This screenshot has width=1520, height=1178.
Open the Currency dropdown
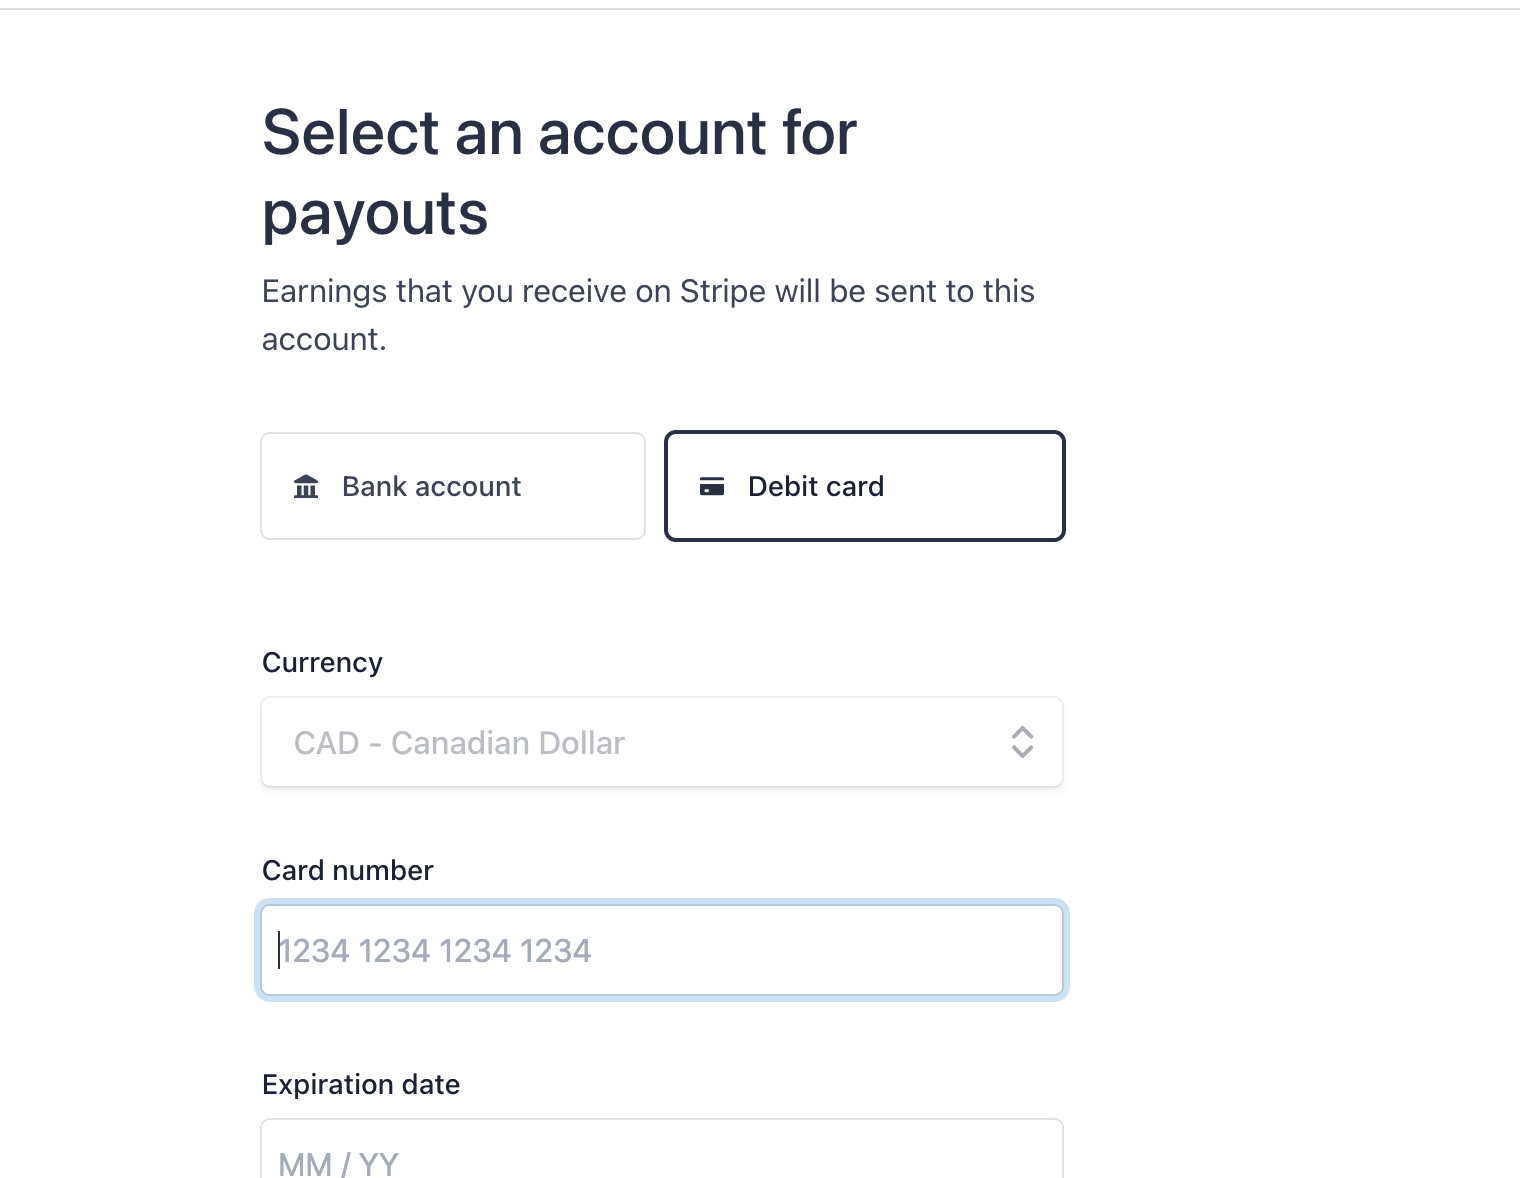pyautogui.click(x=662, y=742)
